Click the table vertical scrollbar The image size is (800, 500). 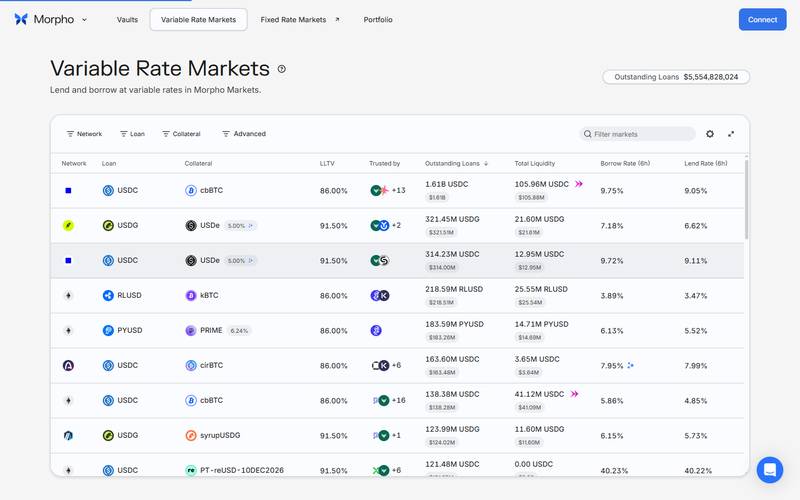(x=746, y=199)
